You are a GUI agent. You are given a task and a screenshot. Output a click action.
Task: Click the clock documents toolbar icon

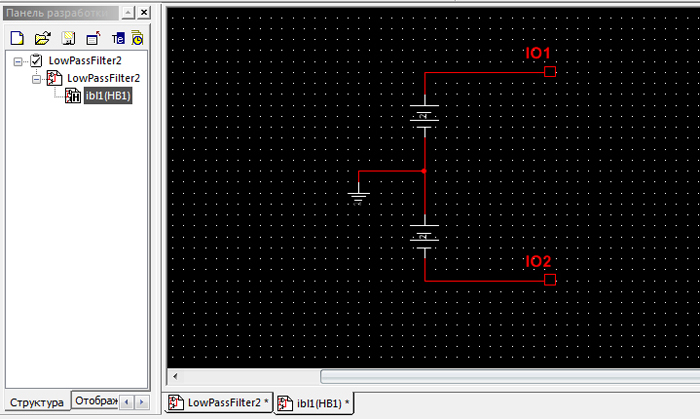138,38
